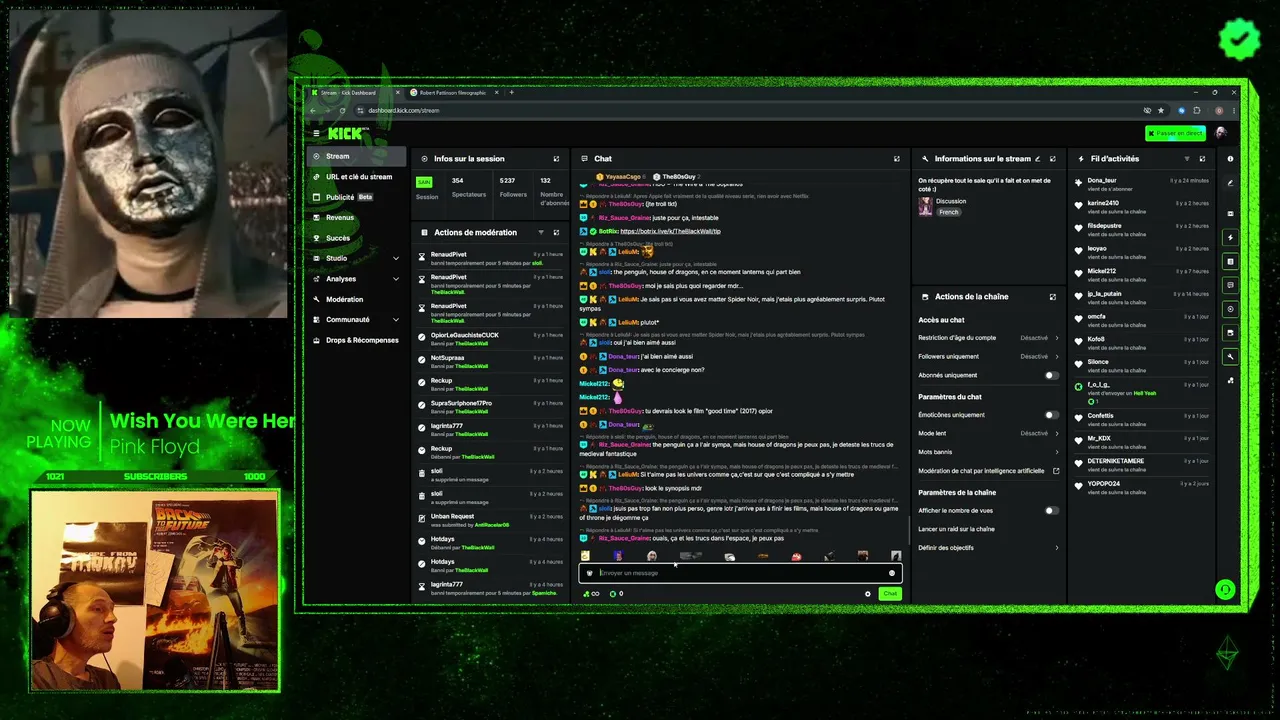
Task: Click karine2410 in the activity feed
Action: click(x=1102, y=203)
